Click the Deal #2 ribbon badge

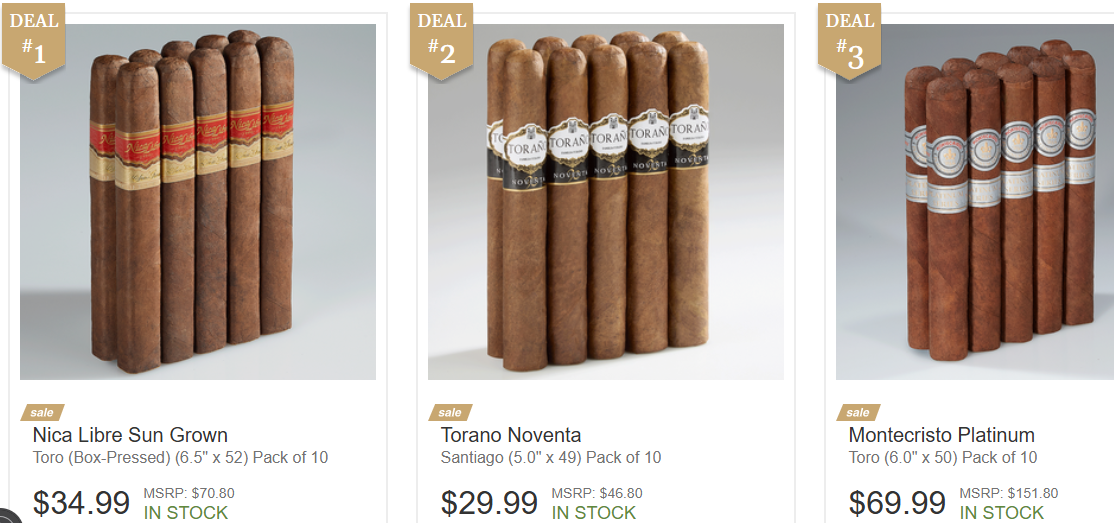[x=441, y=41]
